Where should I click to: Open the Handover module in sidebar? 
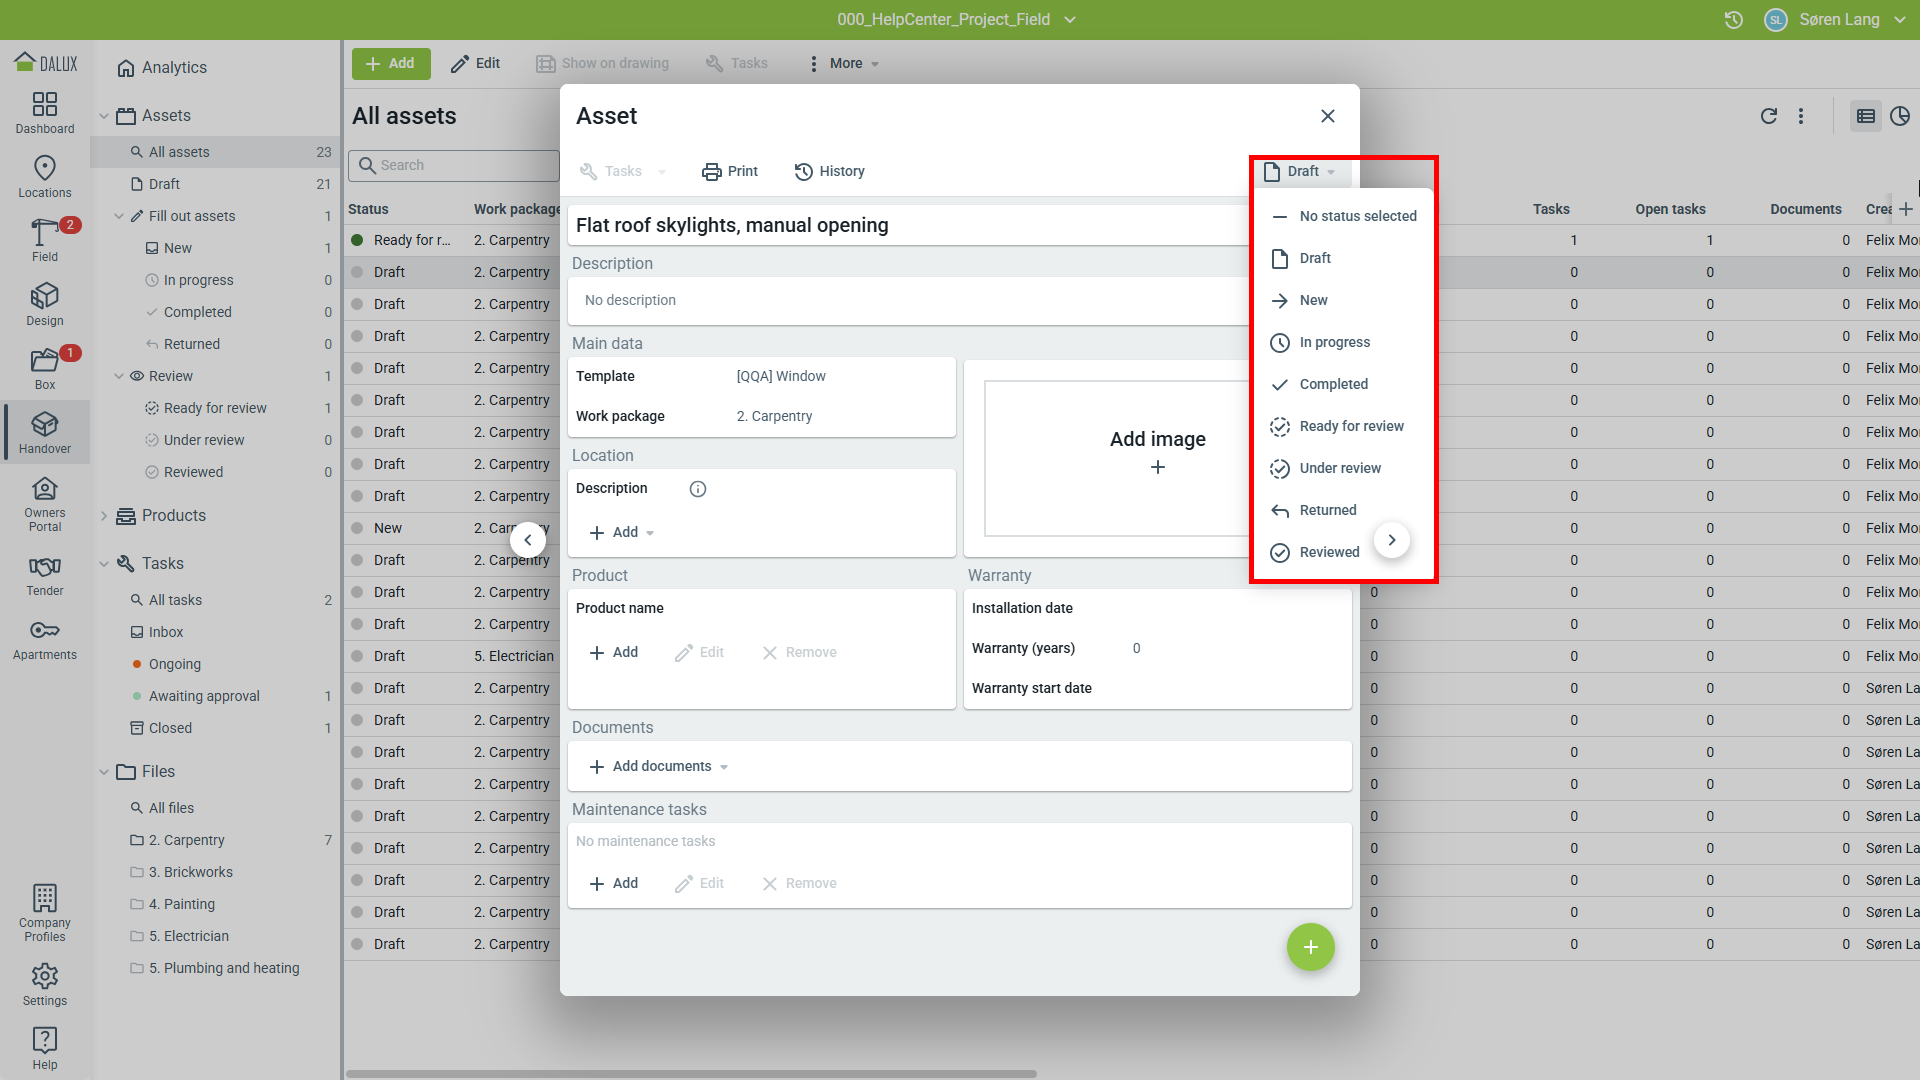tap(44, 432)
